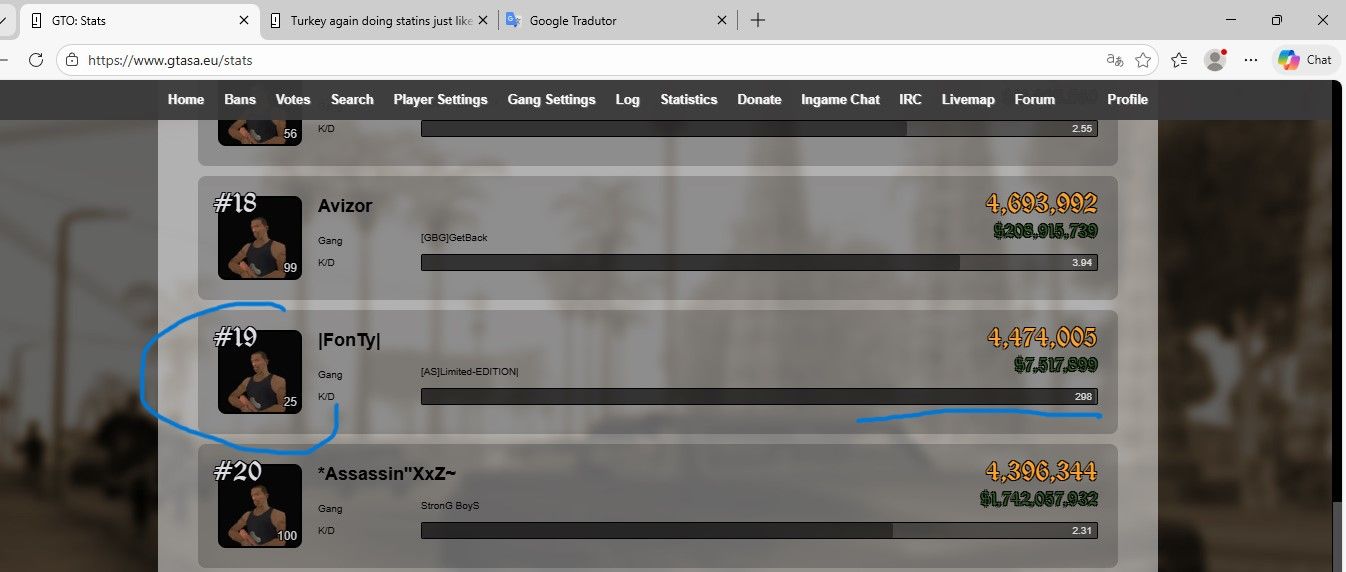The height and width of the screenshot is (572, 1346).
Task: Click the new tab plus icon
Action: point(758,20)
